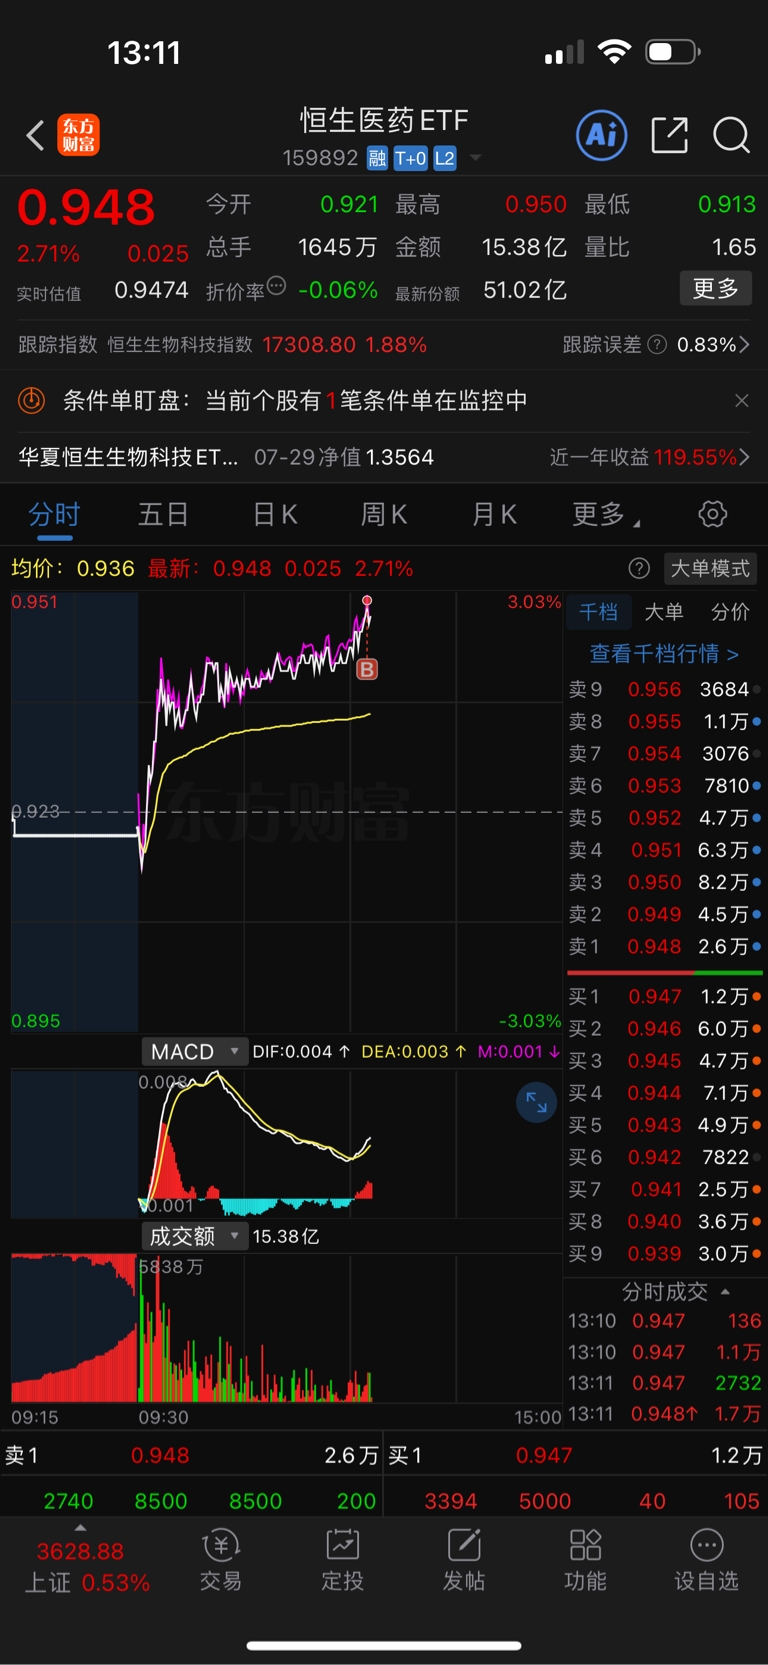Viewport: 768px width, 1665px height.
Task: Select 买5 price 0.943
Action: pos(654,1126)
